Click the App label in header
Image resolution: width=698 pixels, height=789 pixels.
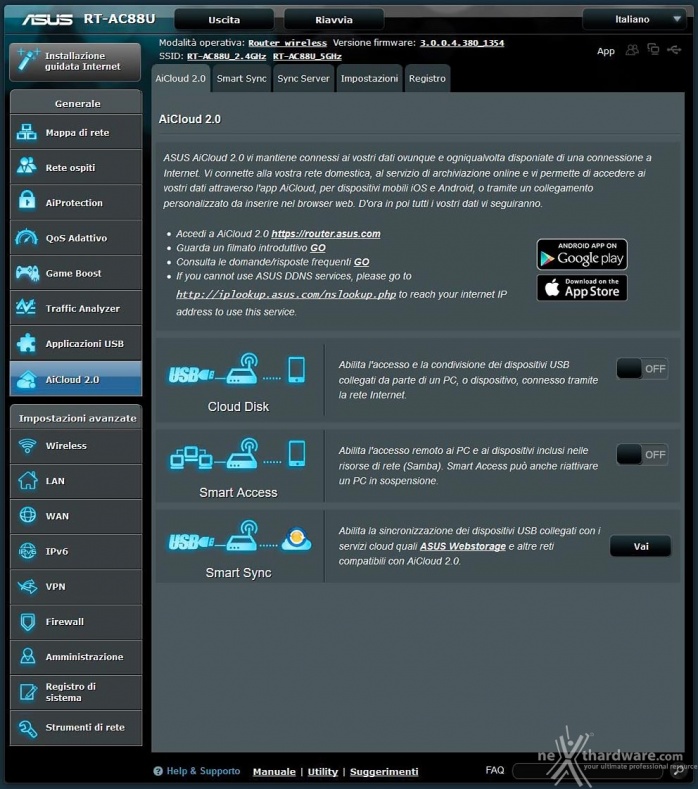pyautogui.click(x=605, y=51)
